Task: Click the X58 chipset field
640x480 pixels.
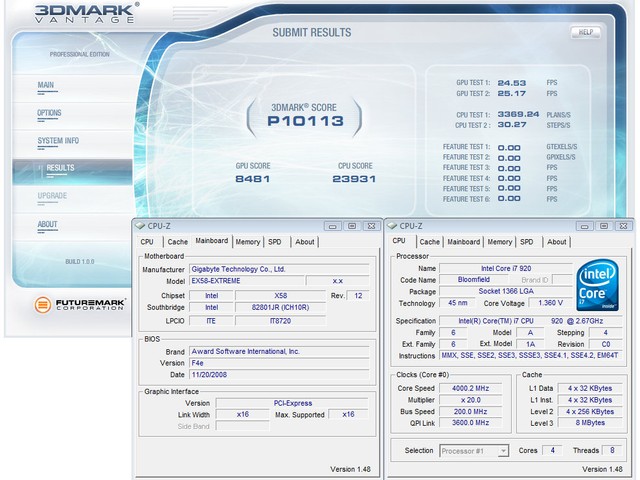Action: (280, 296)
